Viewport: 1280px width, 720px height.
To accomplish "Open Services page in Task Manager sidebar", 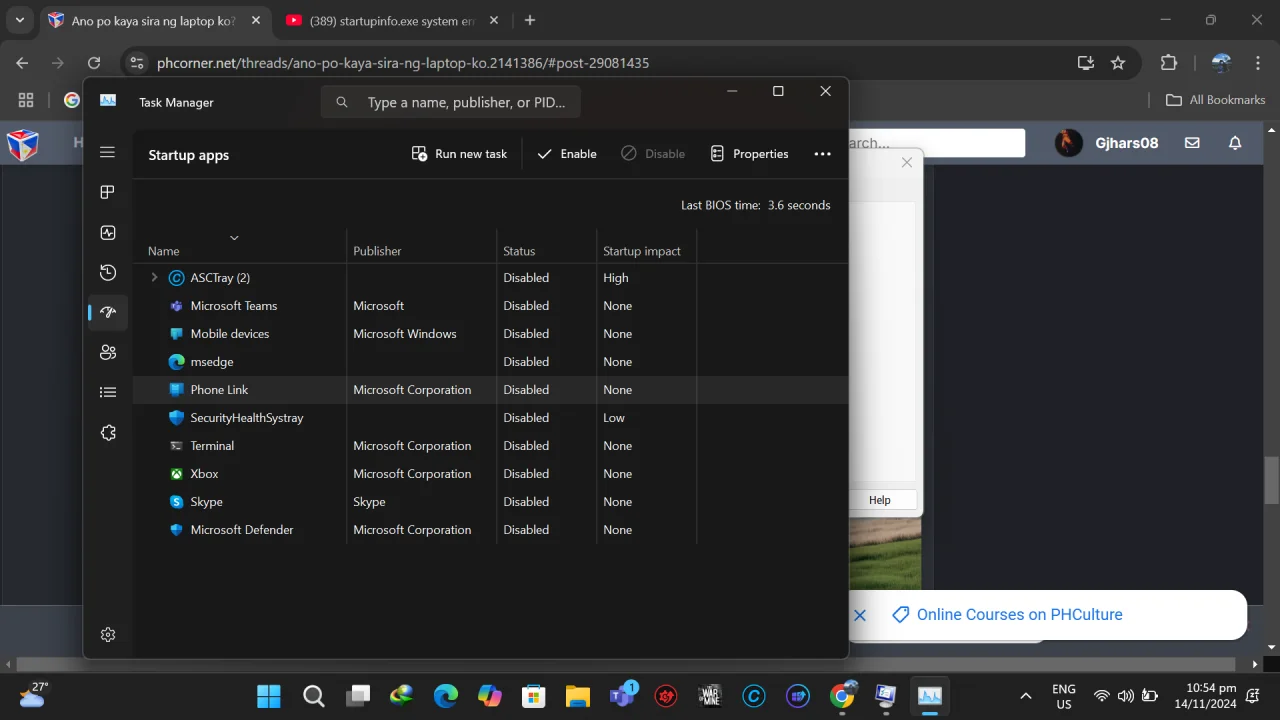I will tap(108, 432).
